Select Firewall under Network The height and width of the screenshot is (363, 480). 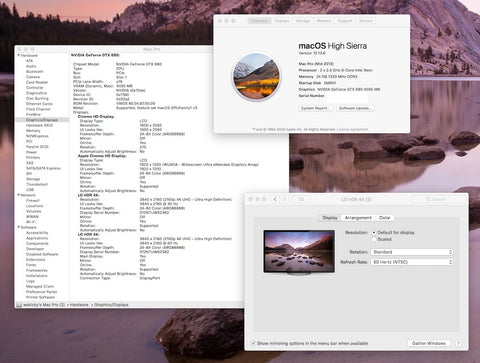pyautogui.click(x=33, y=200)
